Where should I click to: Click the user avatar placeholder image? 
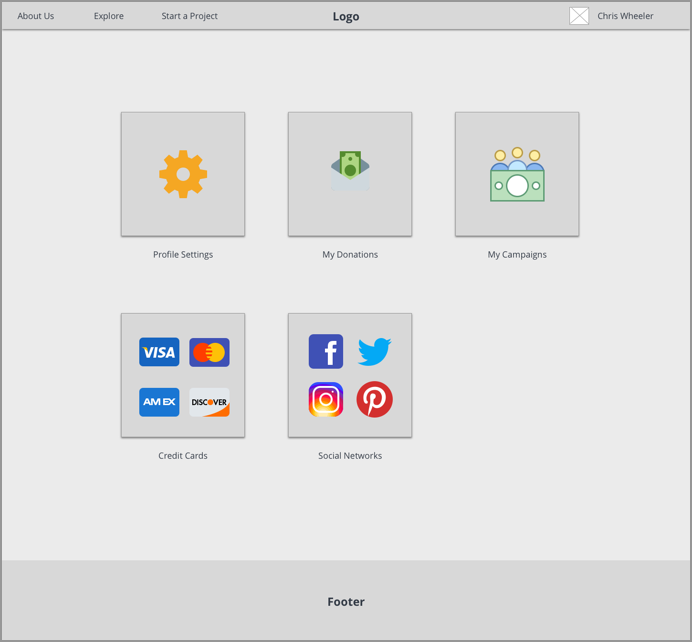(579, 16)
